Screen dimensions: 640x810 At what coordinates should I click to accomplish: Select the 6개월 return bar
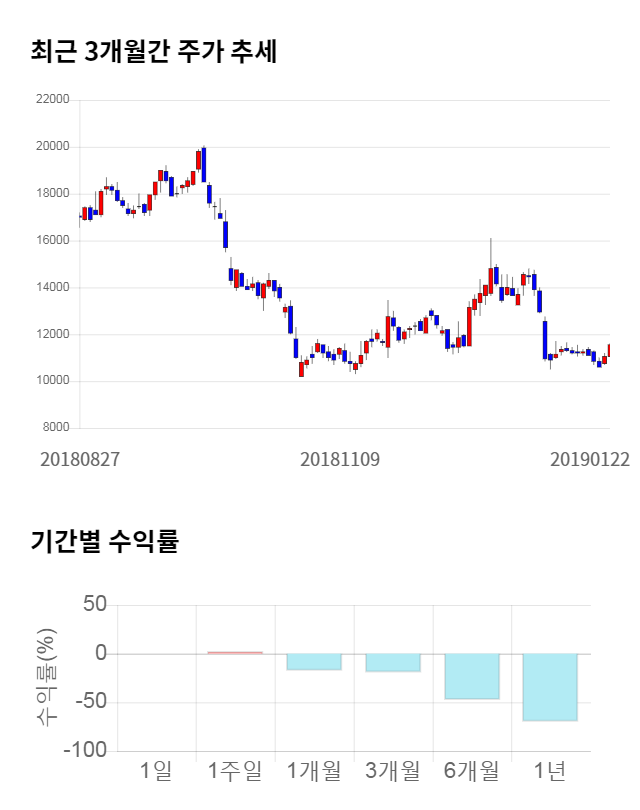(471, 676)
